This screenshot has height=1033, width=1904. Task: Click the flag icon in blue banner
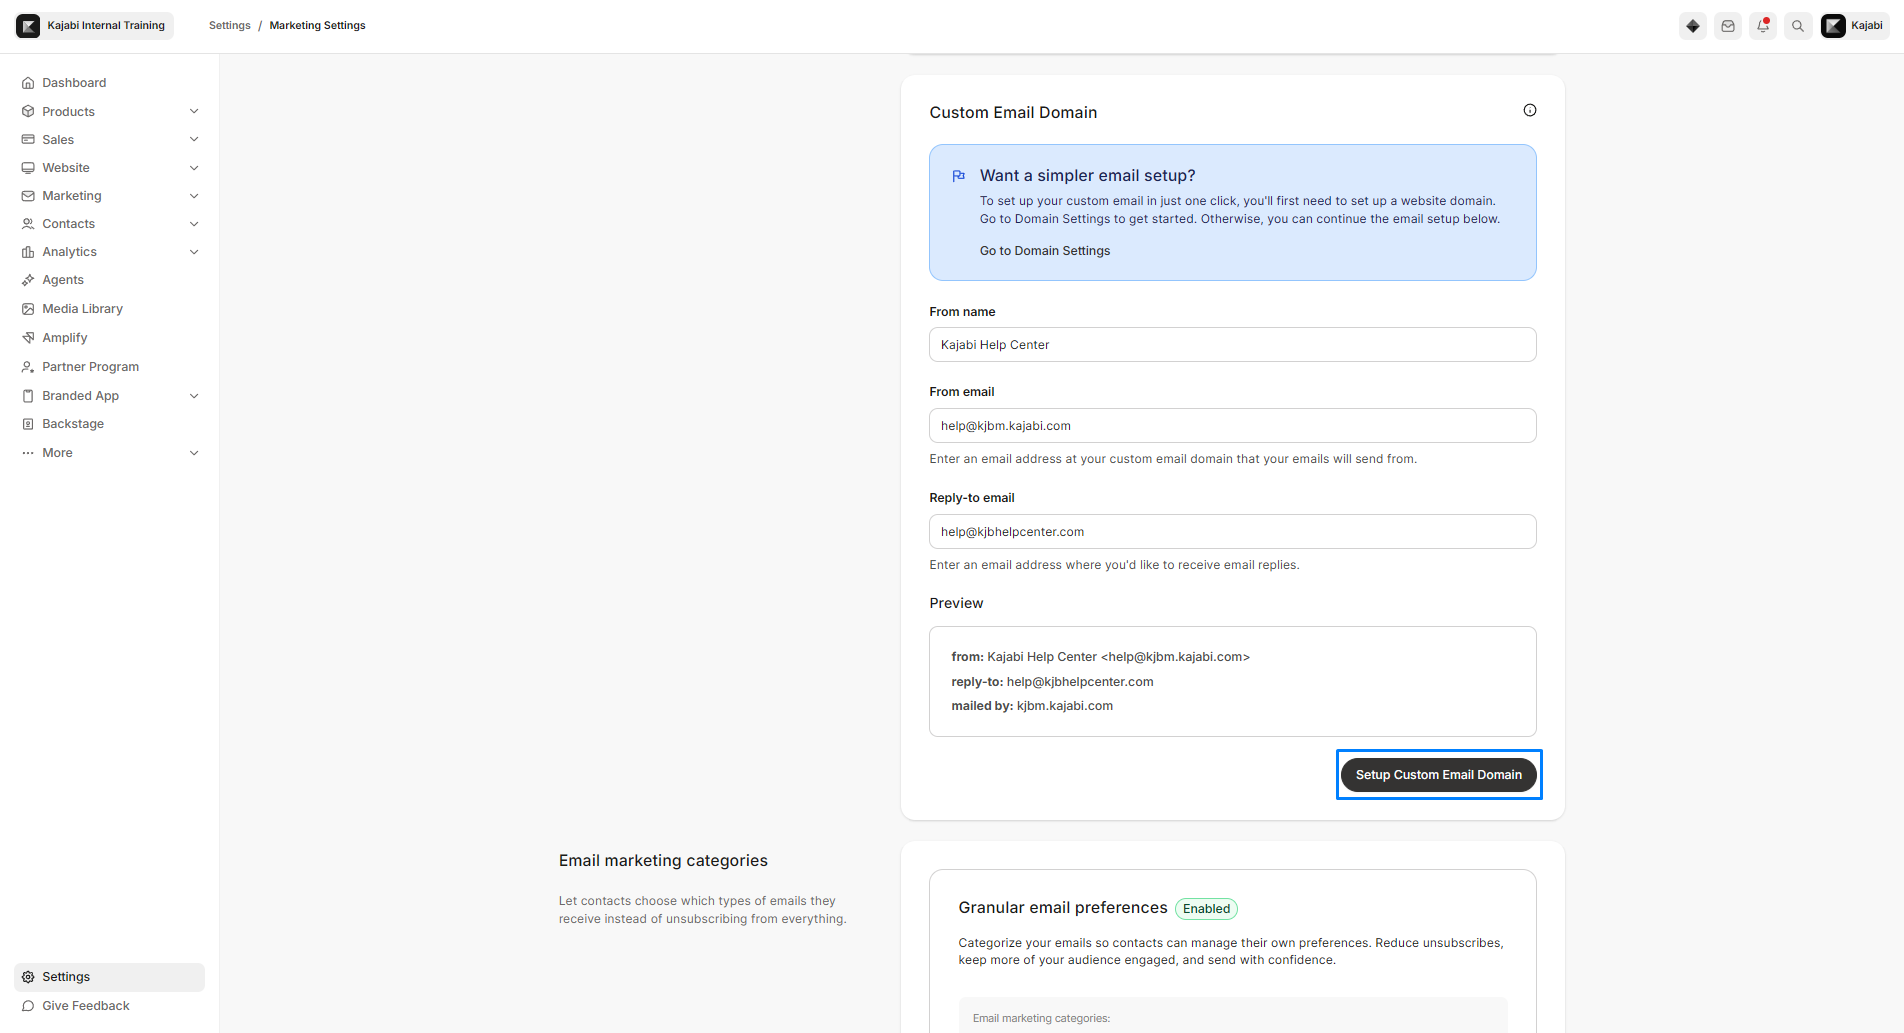(959, 176)
